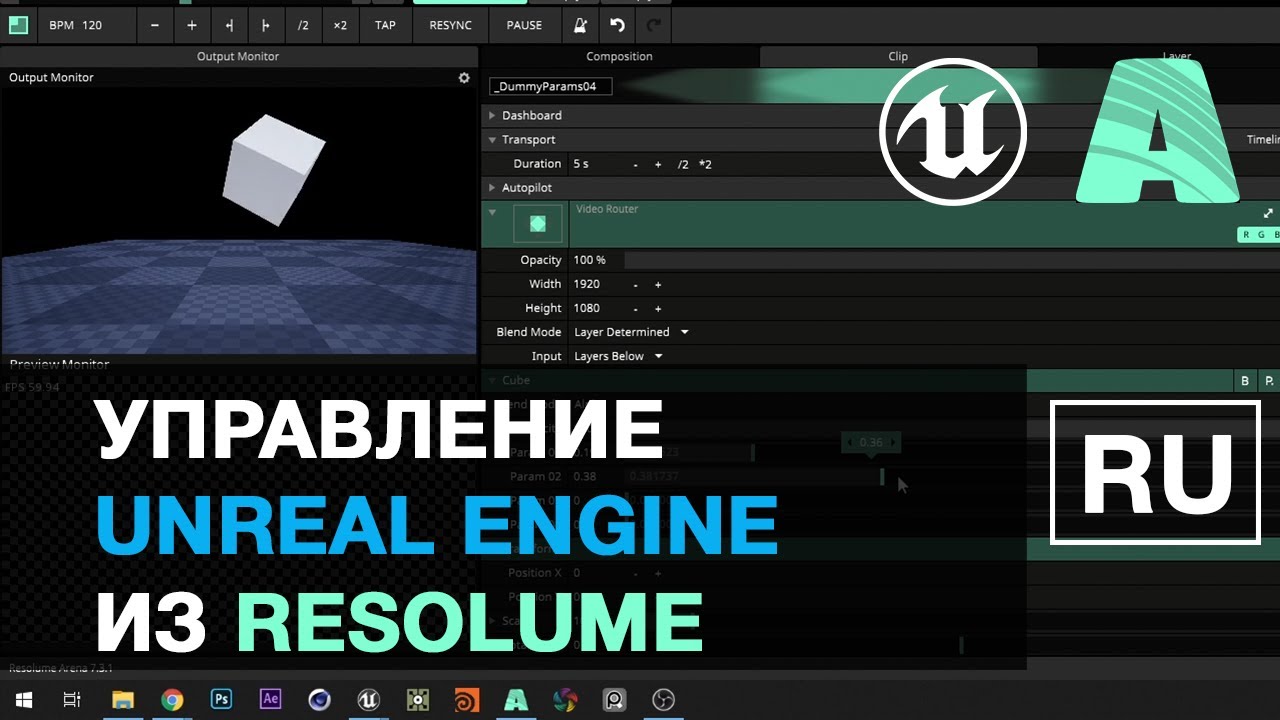Open the PureRef taskbar icon

click(614, 699)
